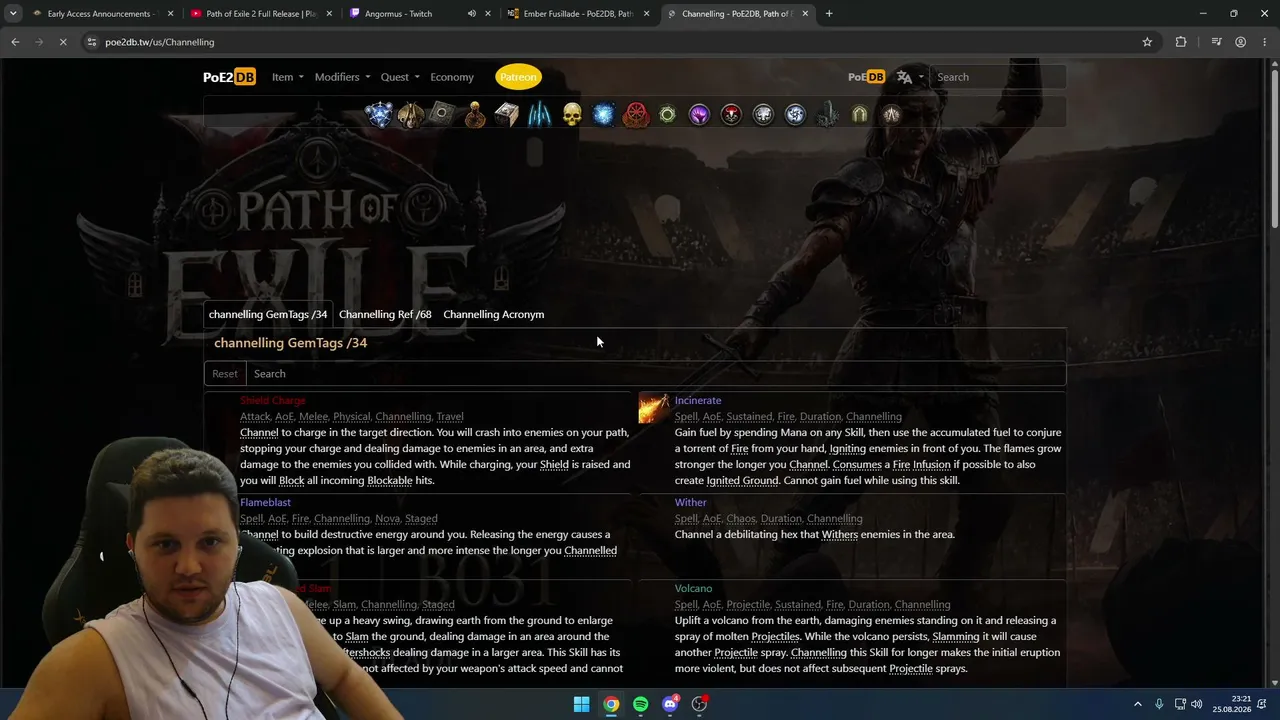Viewport: 1280px width, 720px height.
Task: Click the gem tags Search filter field
Action: [x=655, y=373]
